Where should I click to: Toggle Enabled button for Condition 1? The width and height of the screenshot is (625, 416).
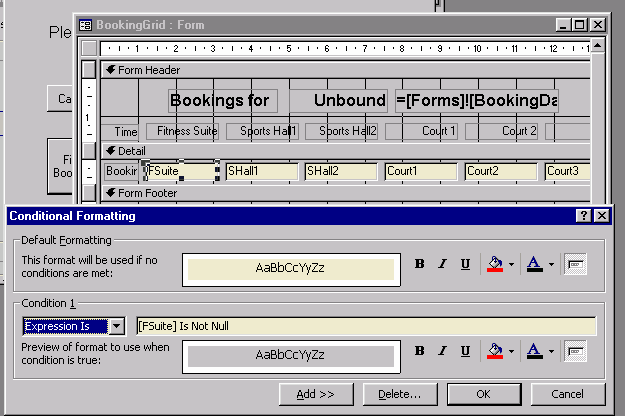click(x=575, y=351)
